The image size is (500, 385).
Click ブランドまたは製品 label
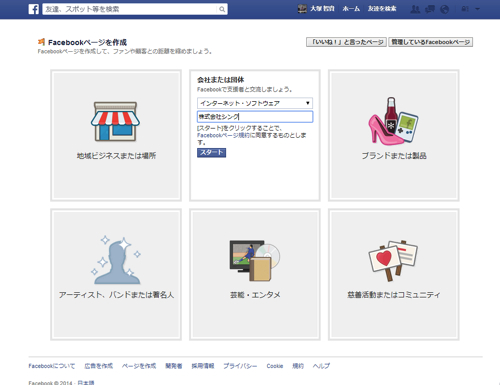pyautogui.click(x=394, y=156)
